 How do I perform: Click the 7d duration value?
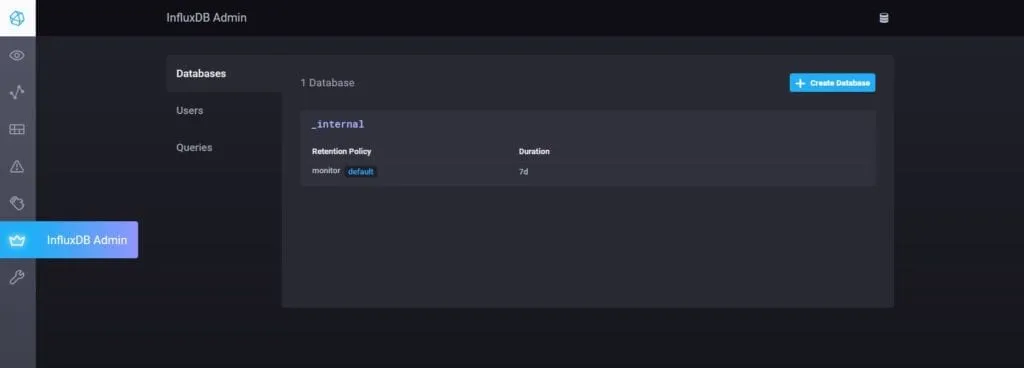(x=523, y=172)
